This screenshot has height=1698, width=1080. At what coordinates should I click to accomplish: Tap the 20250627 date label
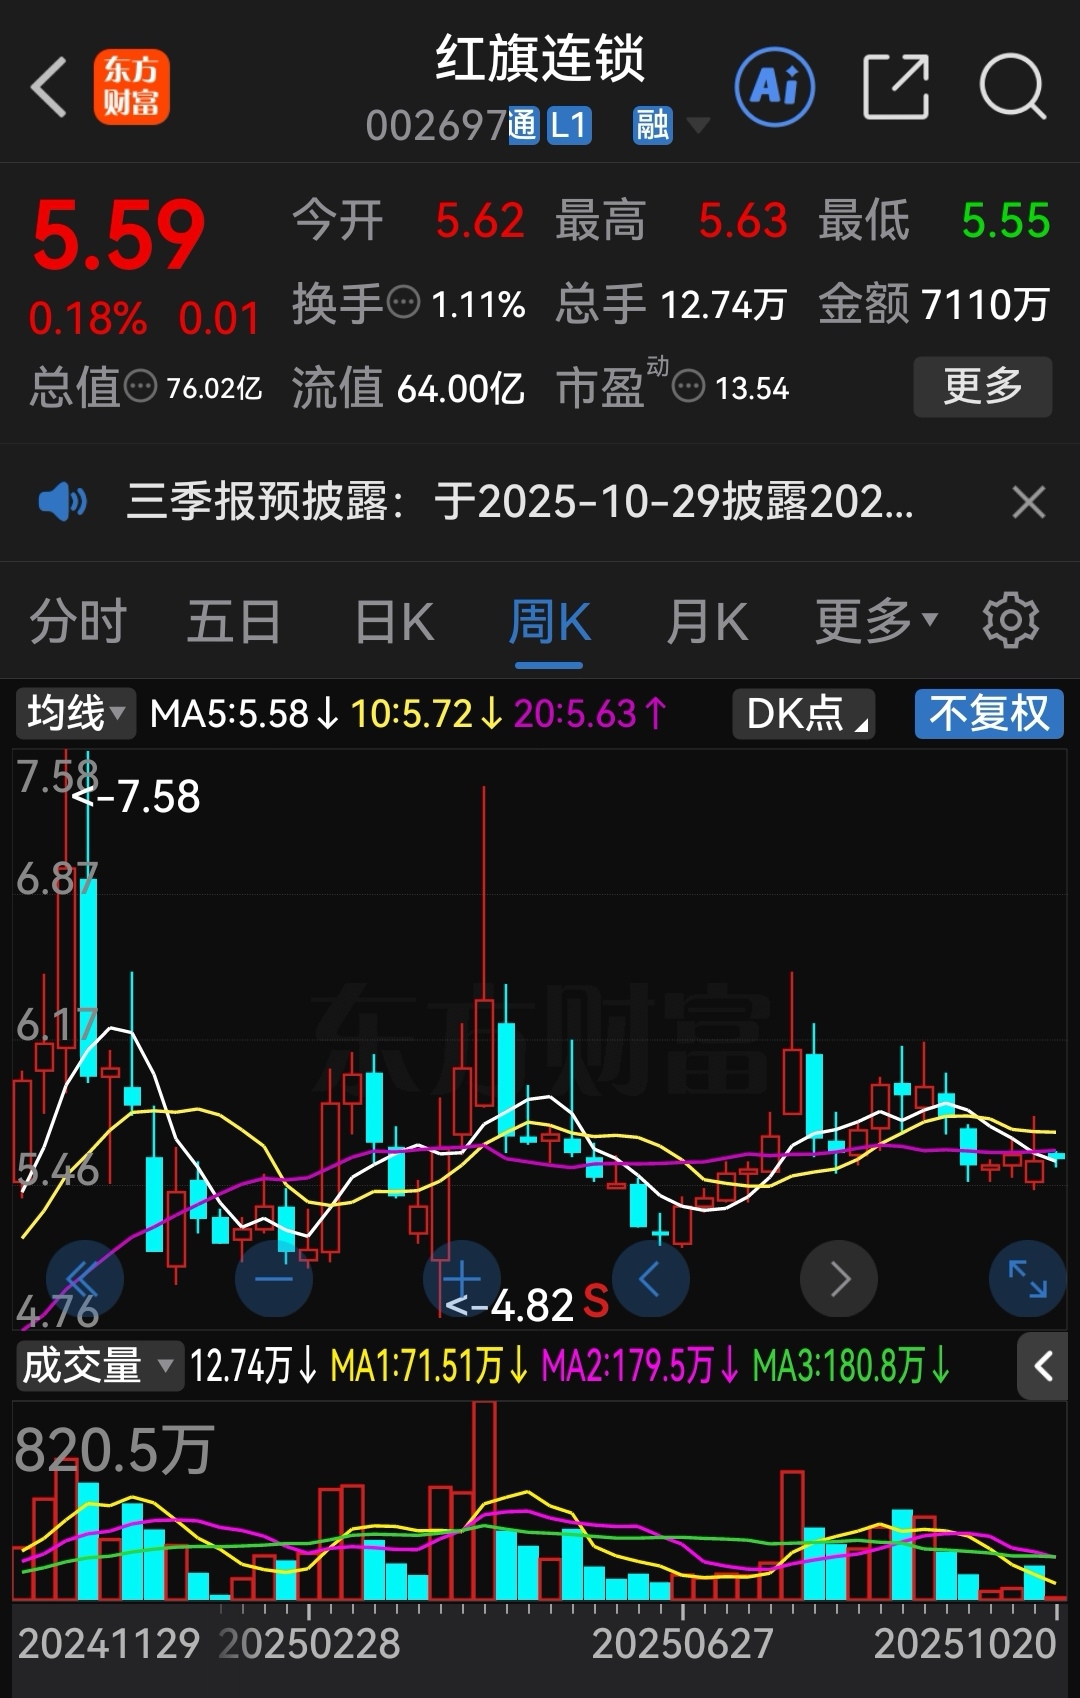pos(682,1643)
